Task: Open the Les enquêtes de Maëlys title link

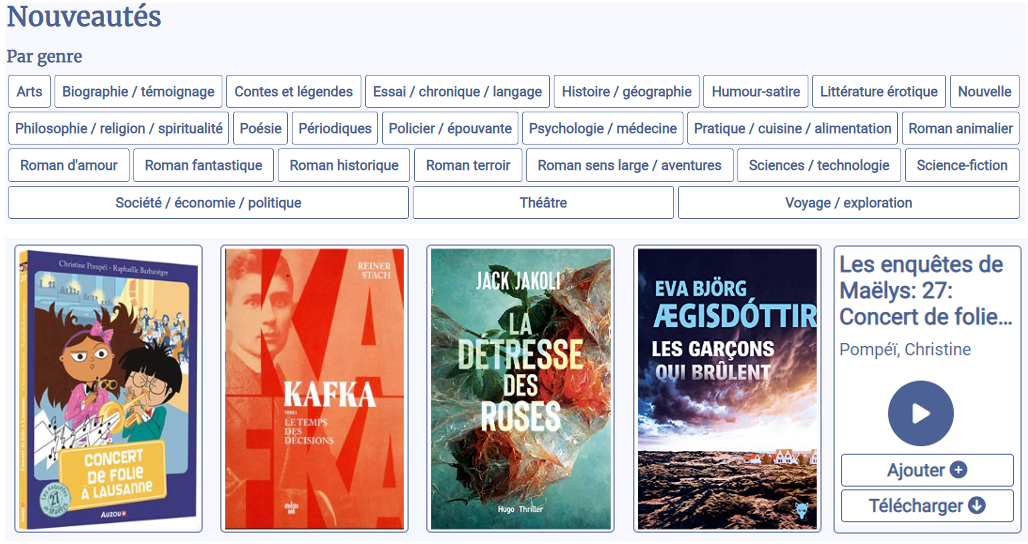Action: pos(921,291)
